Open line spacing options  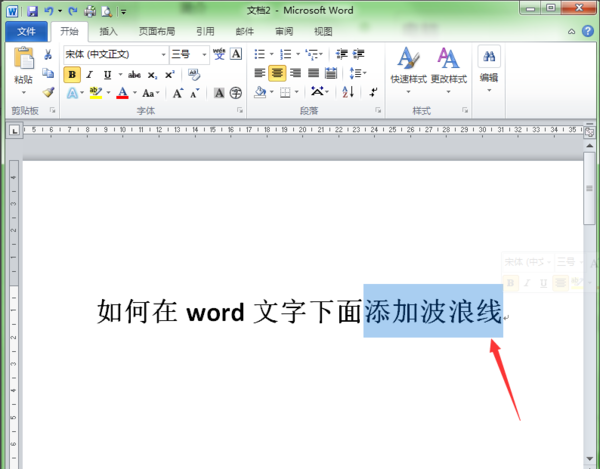(x=358, y=73)
